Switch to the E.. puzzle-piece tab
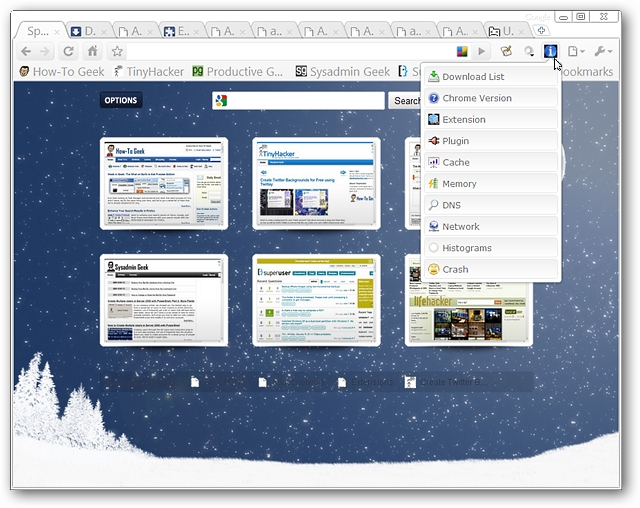The height and width of the screenshot is (508, 640). 182,31
